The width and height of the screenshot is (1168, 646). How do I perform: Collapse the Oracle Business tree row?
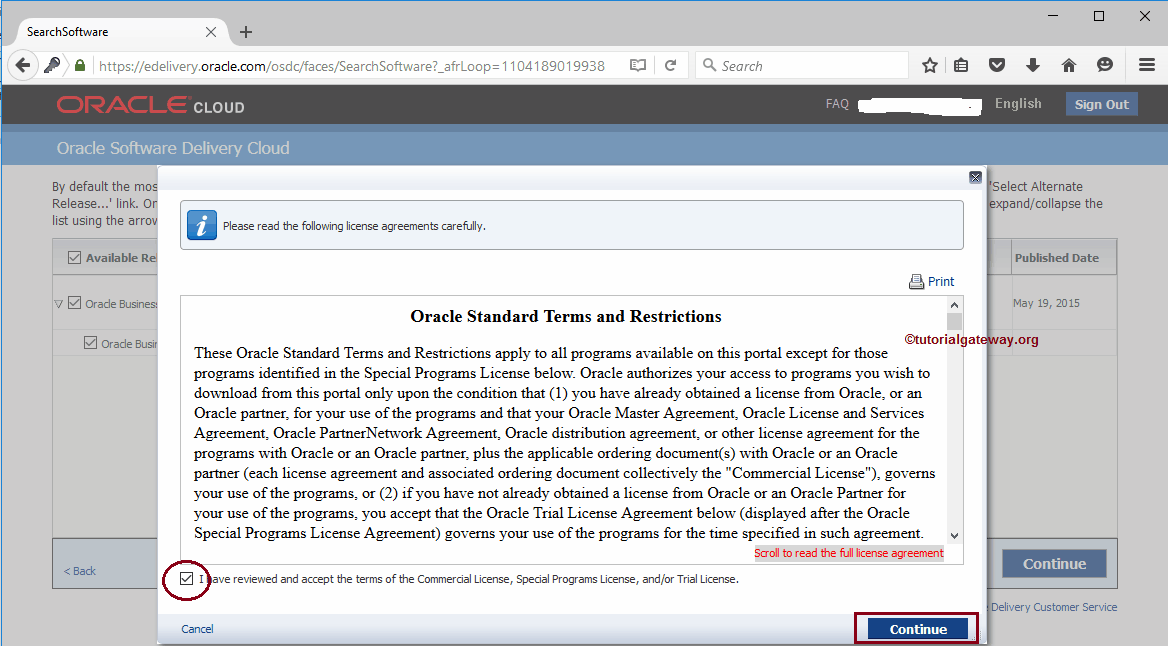click(x=58, y=304)
